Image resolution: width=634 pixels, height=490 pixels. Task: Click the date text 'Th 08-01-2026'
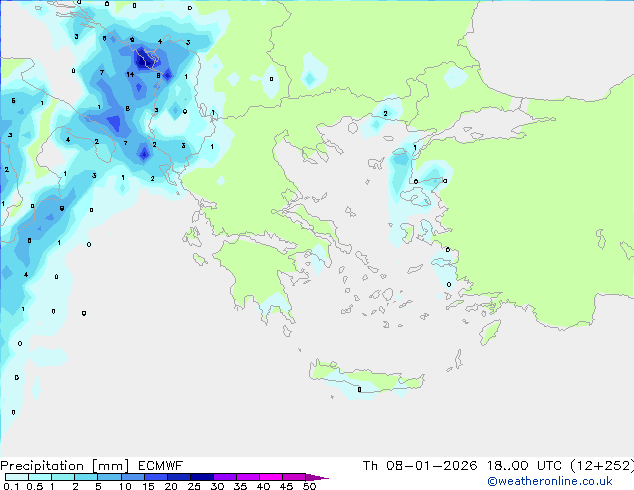420,466
